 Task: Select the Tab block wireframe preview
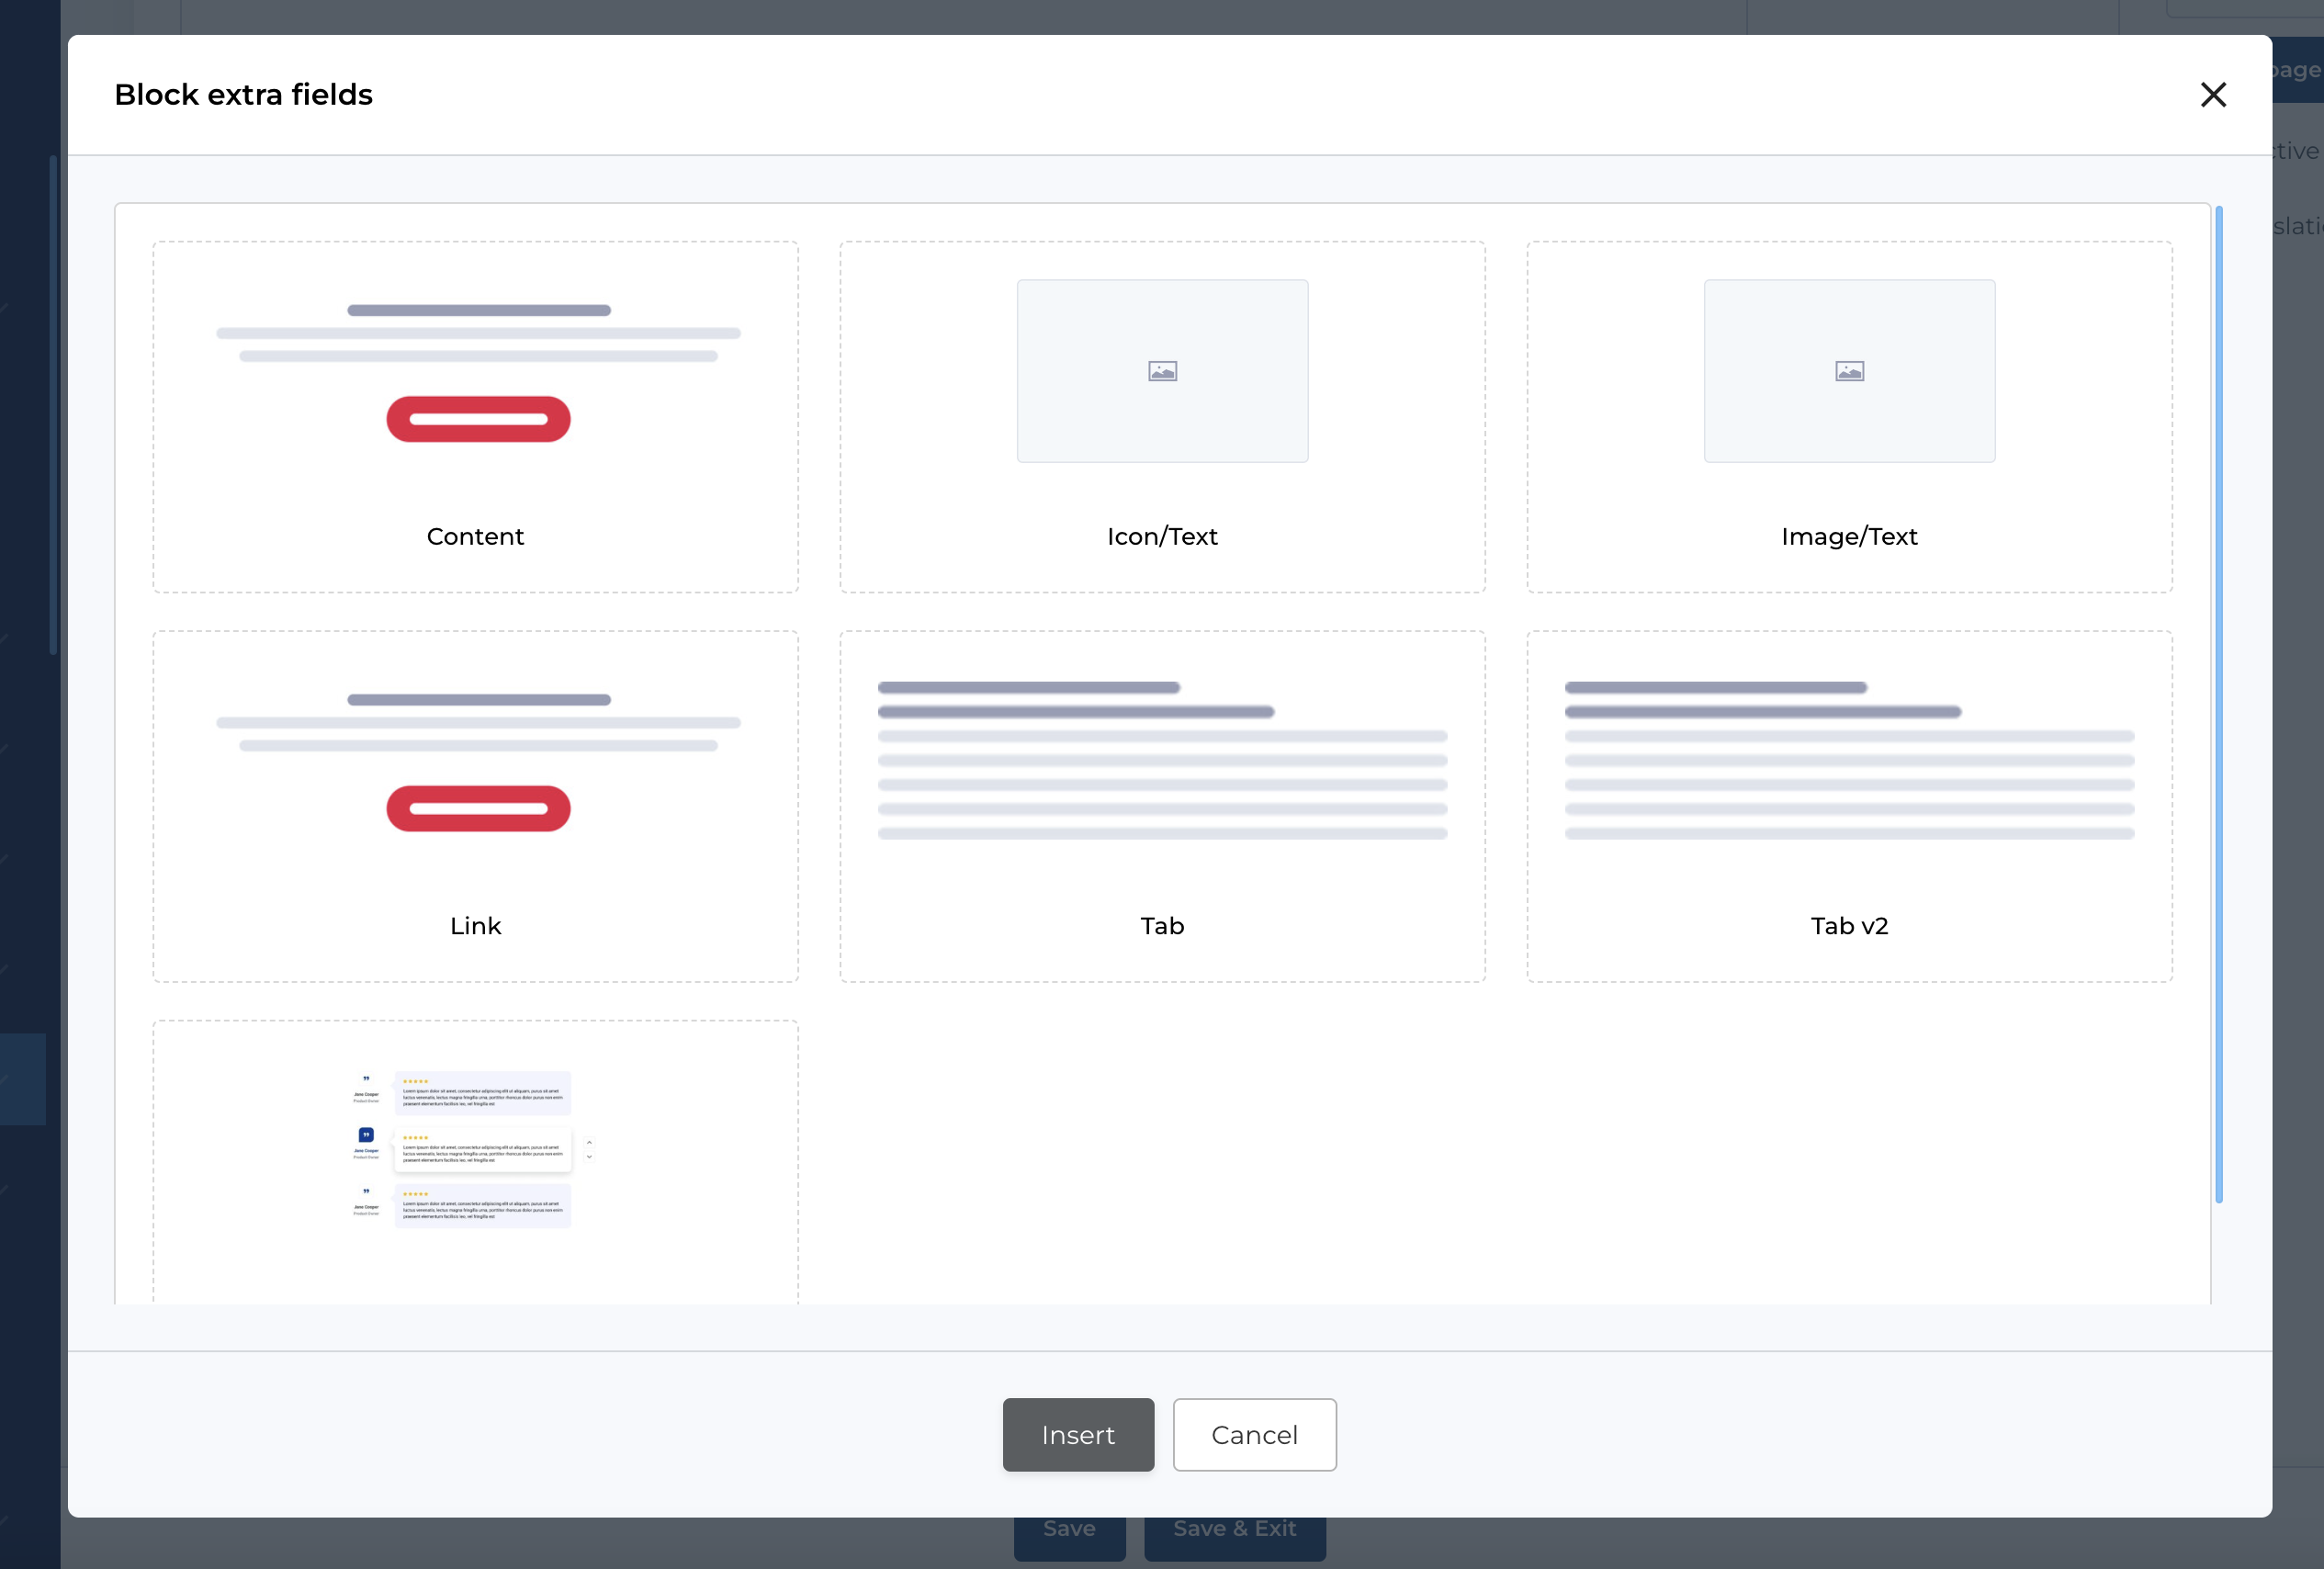pyautogui.click(x=1162, y=760)
